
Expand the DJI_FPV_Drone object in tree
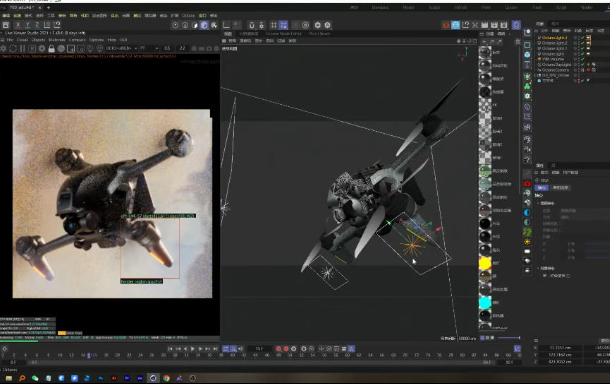536,75
